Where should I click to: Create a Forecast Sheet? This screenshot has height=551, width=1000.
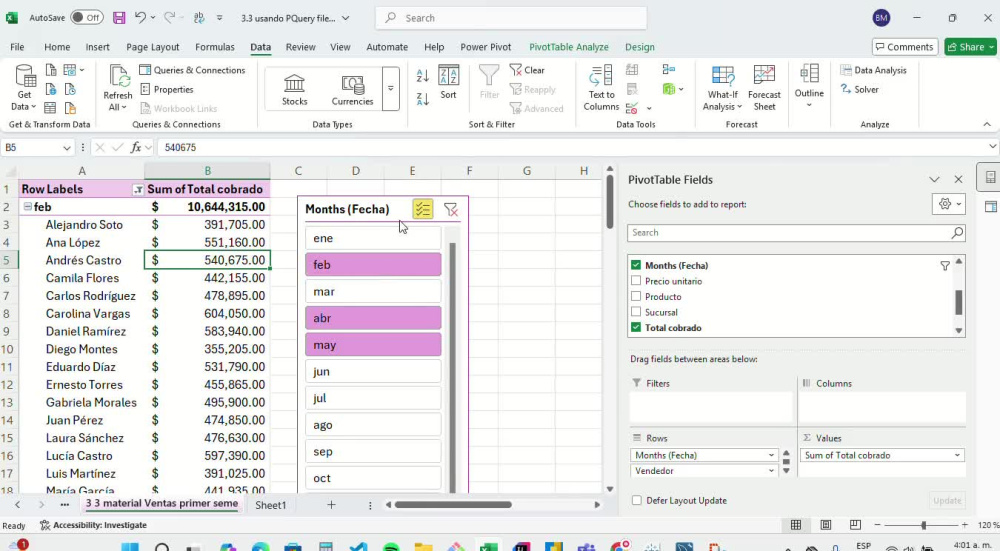point(764,88)
